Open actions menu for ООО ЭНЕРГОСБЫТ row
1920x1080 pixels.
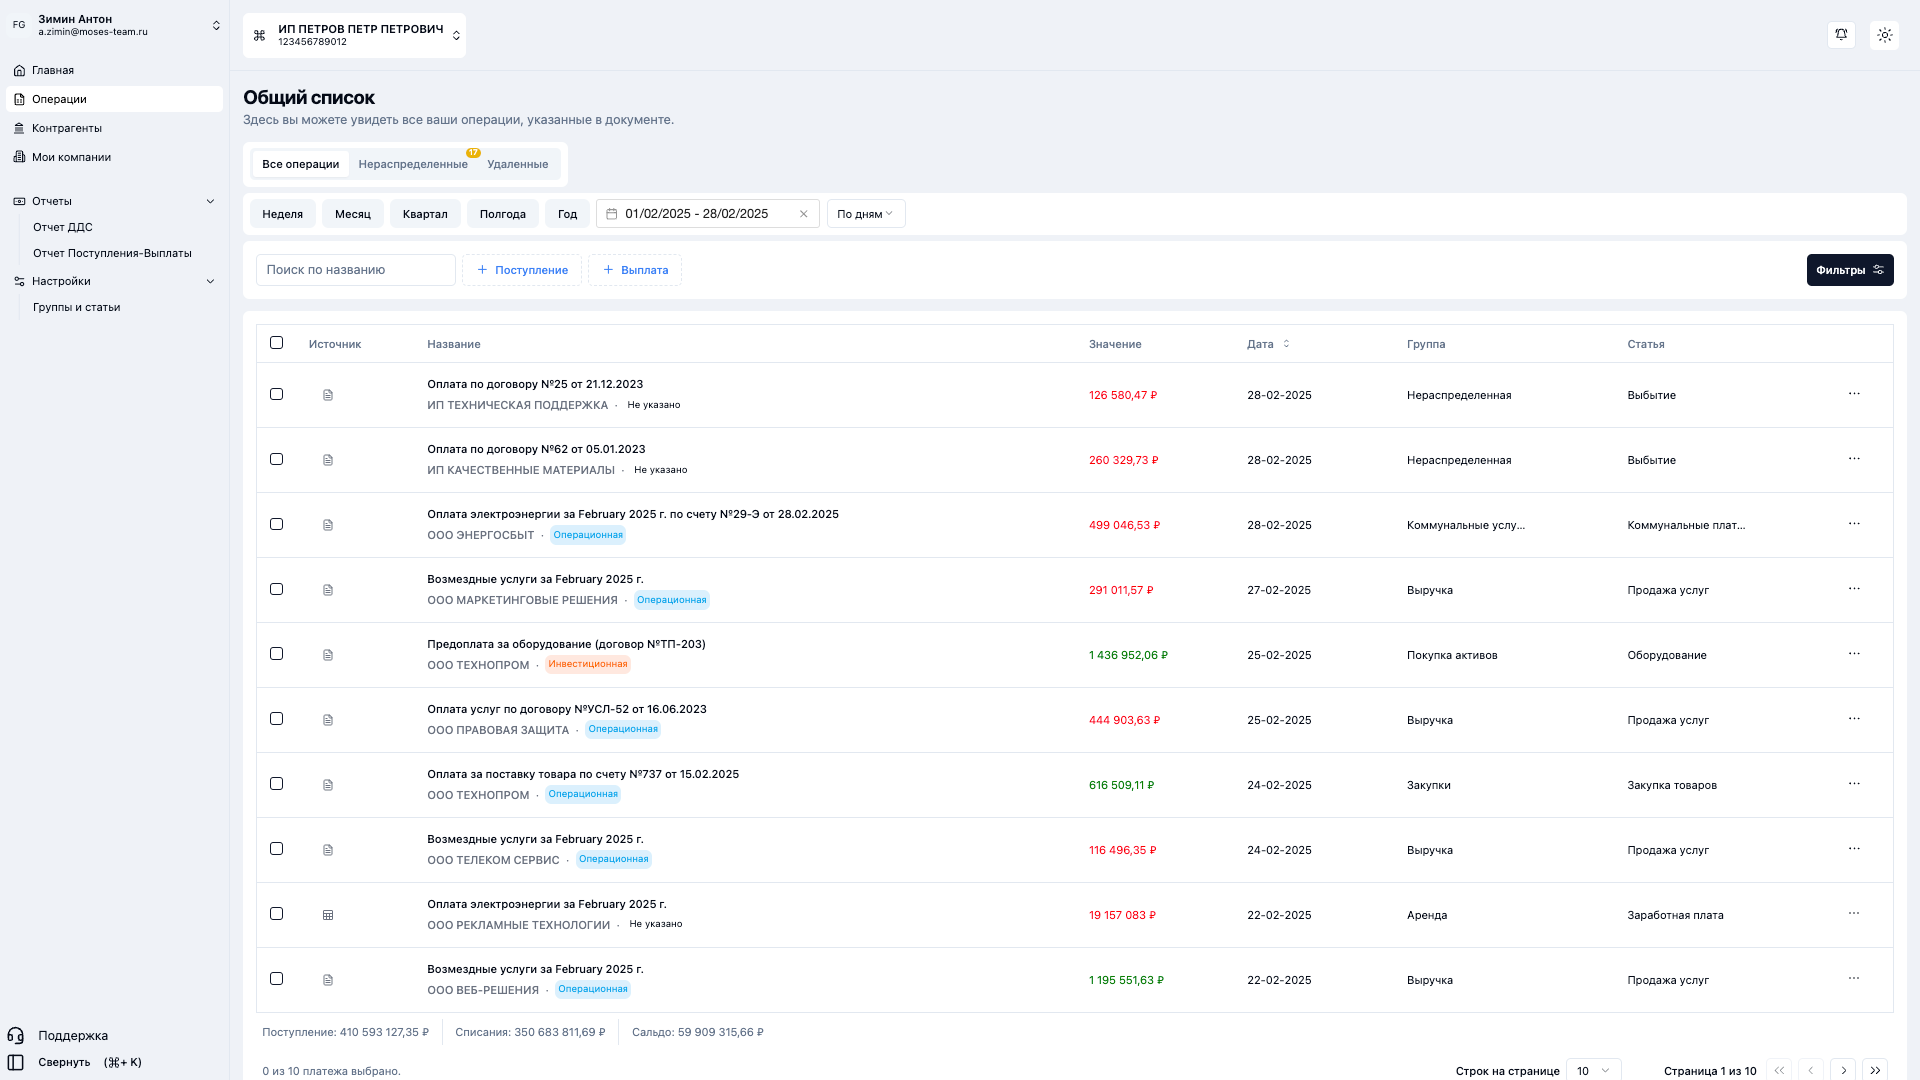(1854, 524)
